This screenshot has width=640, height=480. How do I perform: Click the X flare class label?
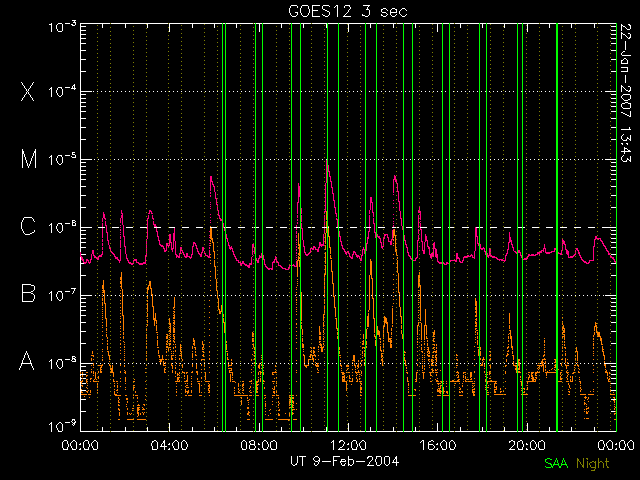[x=28, y=91]
